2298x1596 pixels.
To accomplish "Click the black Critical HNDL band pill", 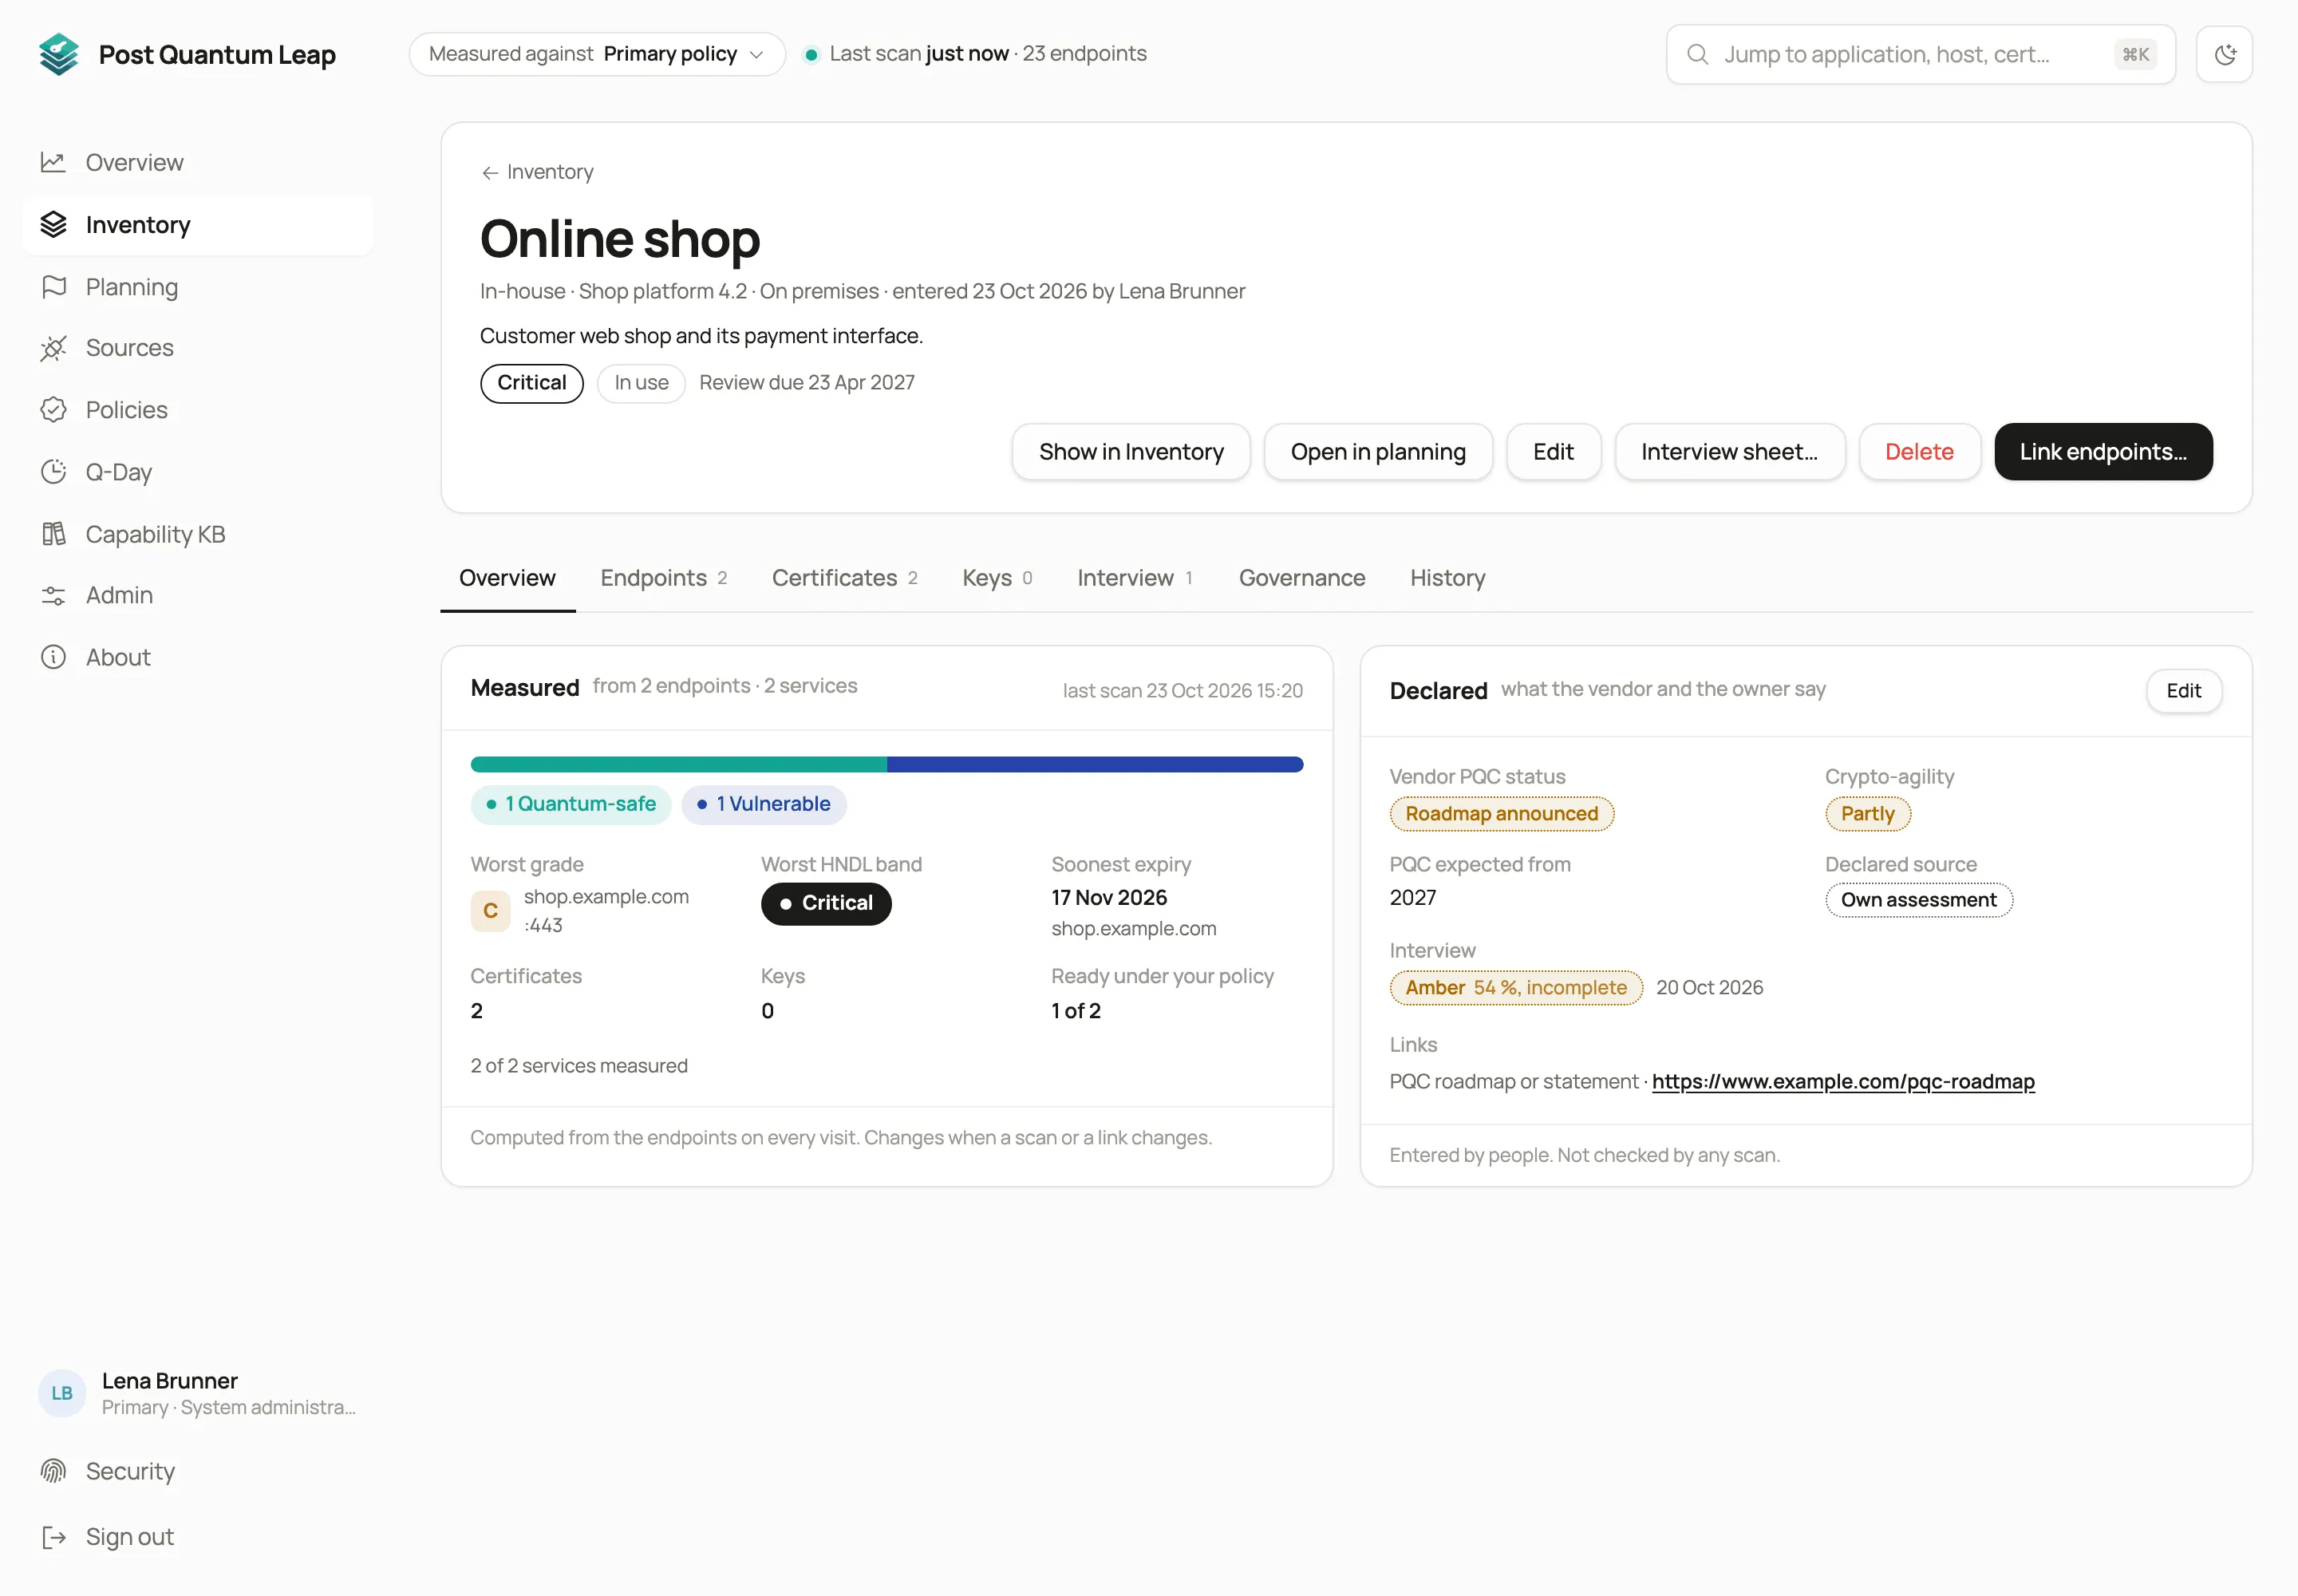I will (x=826, y=904).
